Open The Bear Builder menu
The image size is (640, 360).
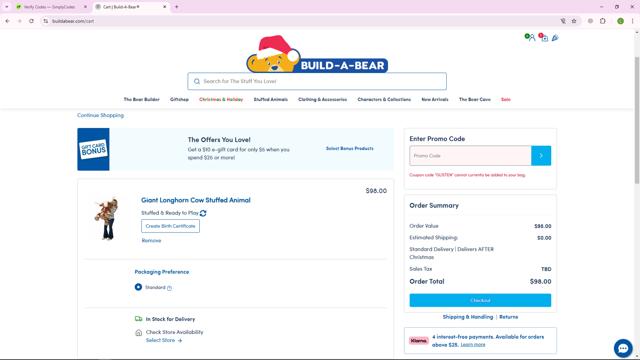pyautogui.click(x=142, y=100)
